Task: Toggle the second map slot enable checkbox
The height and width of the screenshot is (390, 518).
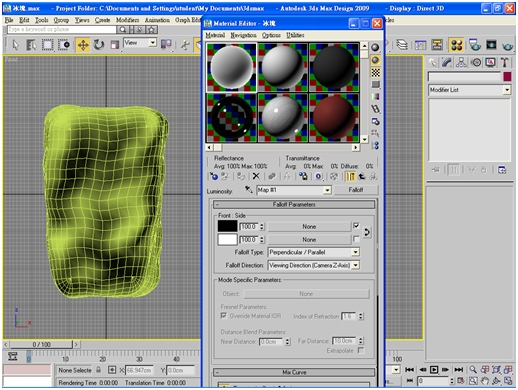Action: 356,239
